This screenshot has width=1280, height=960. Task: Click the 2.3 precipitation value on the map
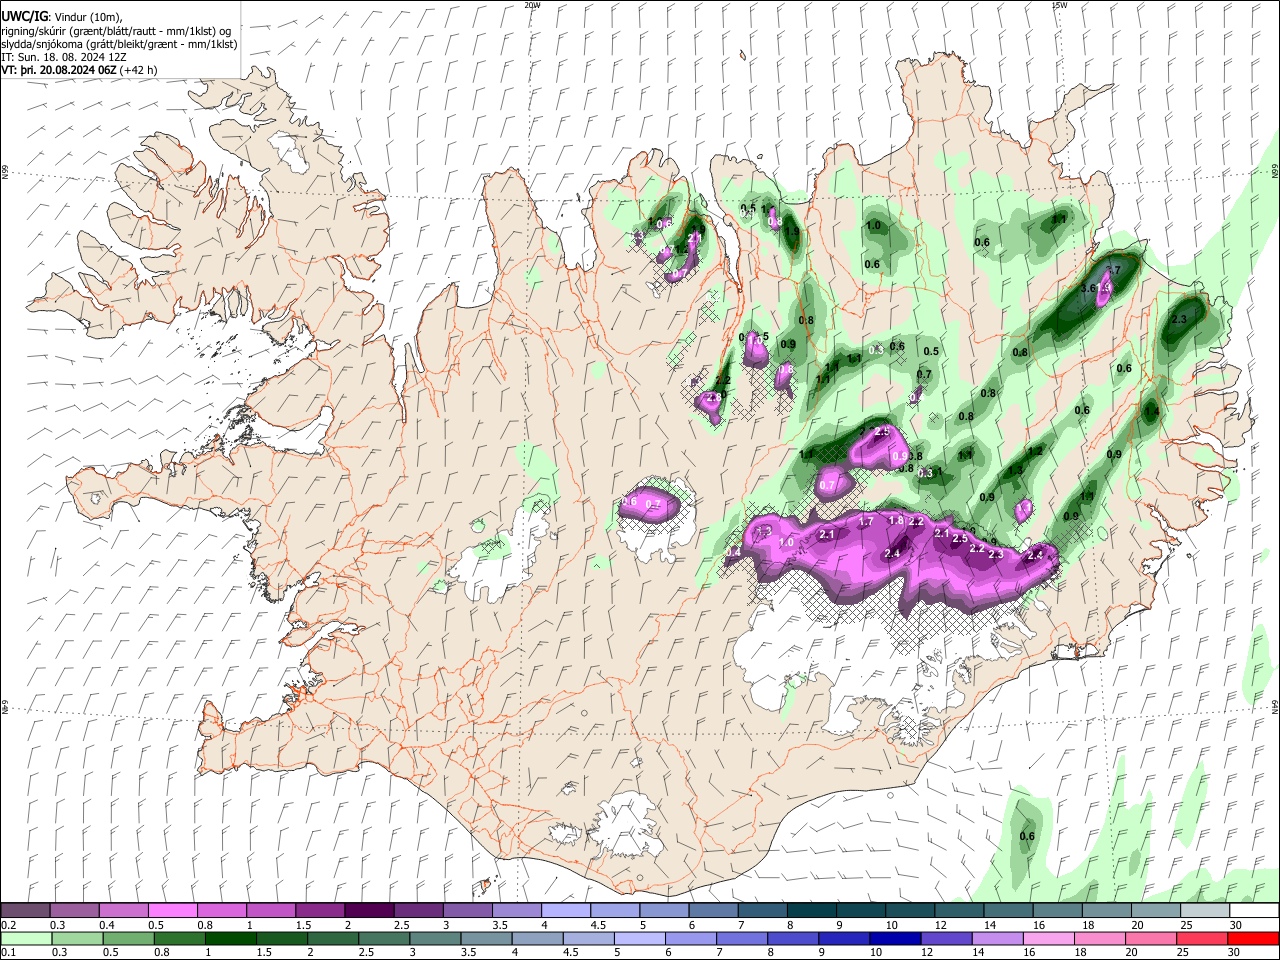click(x=1178, y=319)
